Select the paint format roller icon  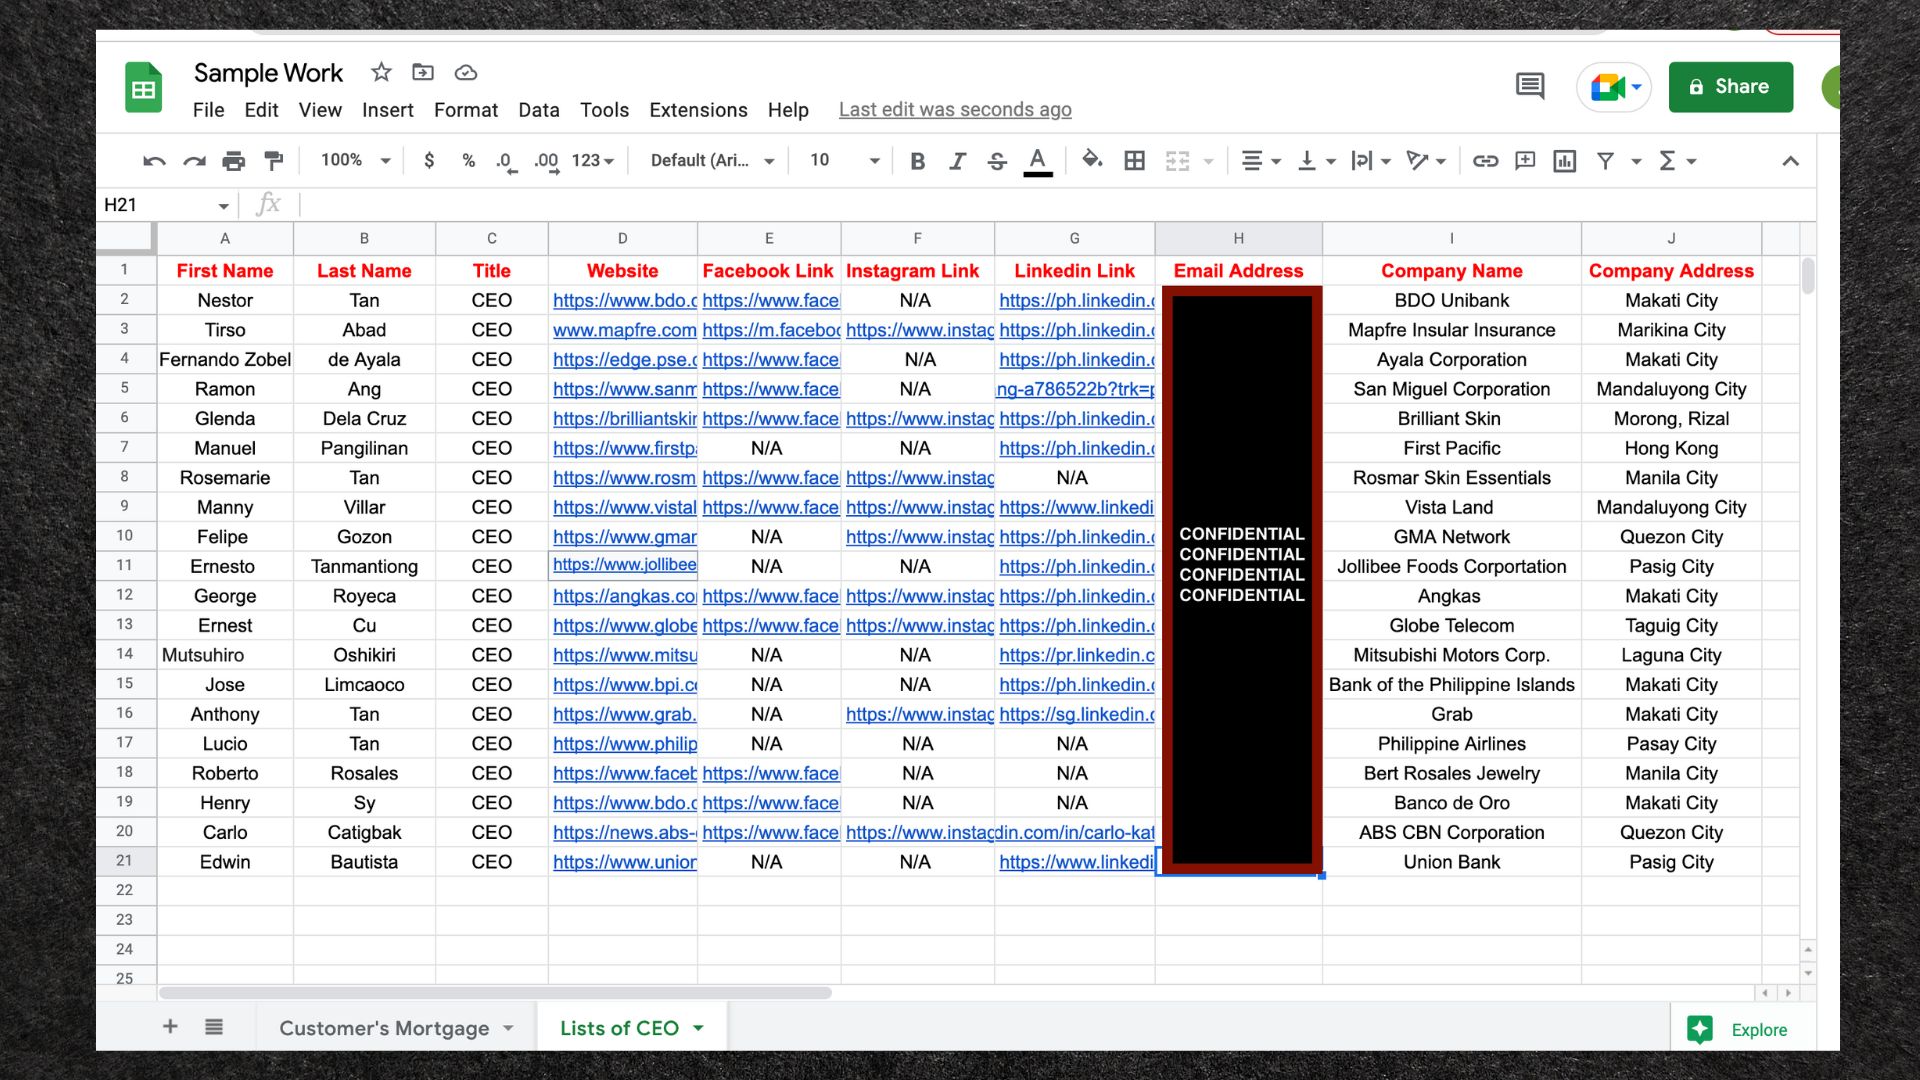click(273, 161)
